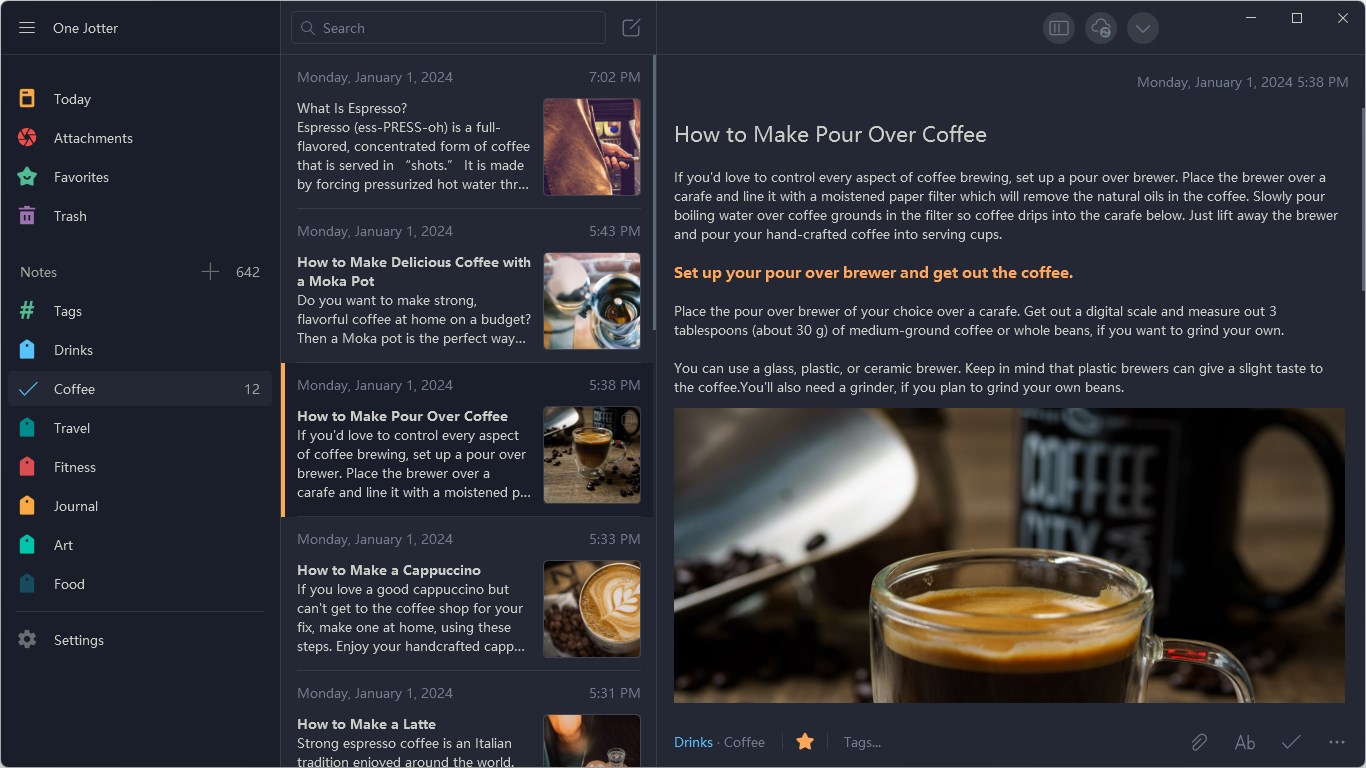Open the more options ellipsis menu
1366x768 pixels.
tap(1337, 742)
